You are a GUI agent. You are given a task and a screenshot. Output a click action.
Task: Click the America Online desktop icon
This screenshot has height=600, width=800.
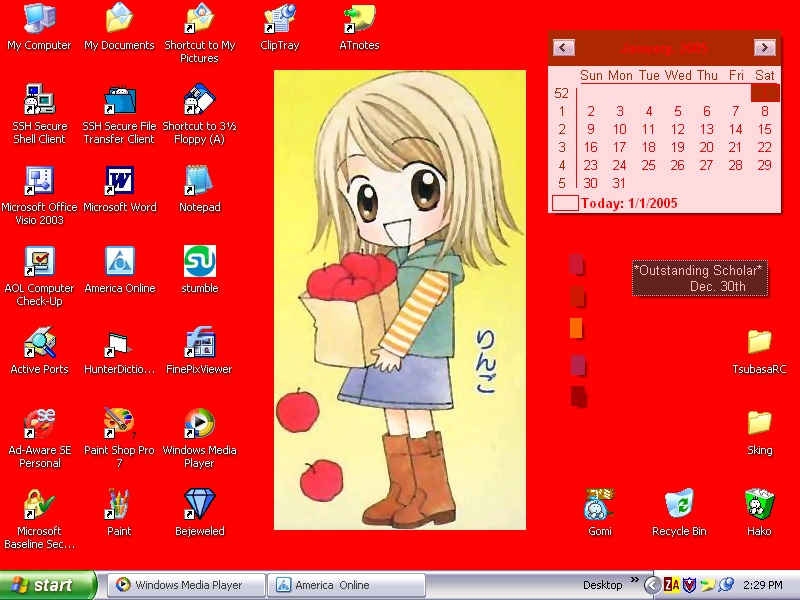119,261
